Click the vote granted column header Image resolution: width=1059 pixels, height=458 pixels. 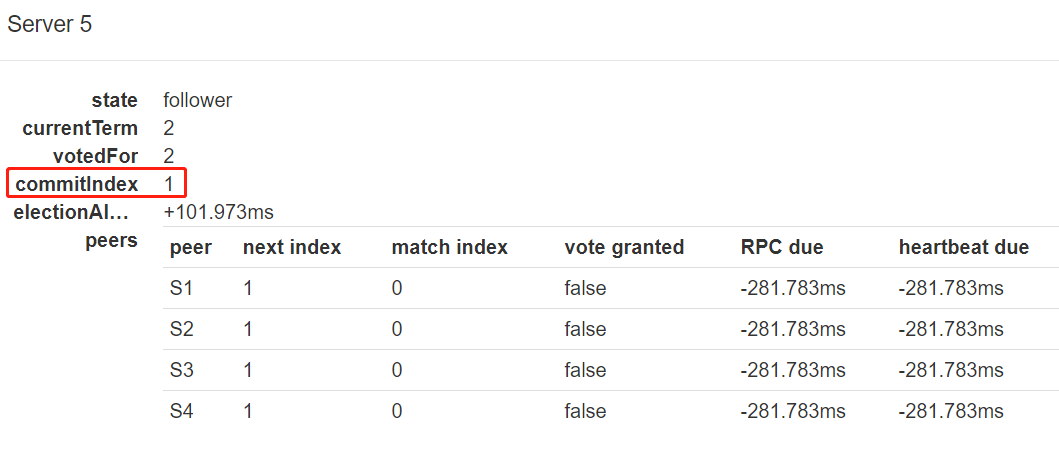click(x=624, y=248)
